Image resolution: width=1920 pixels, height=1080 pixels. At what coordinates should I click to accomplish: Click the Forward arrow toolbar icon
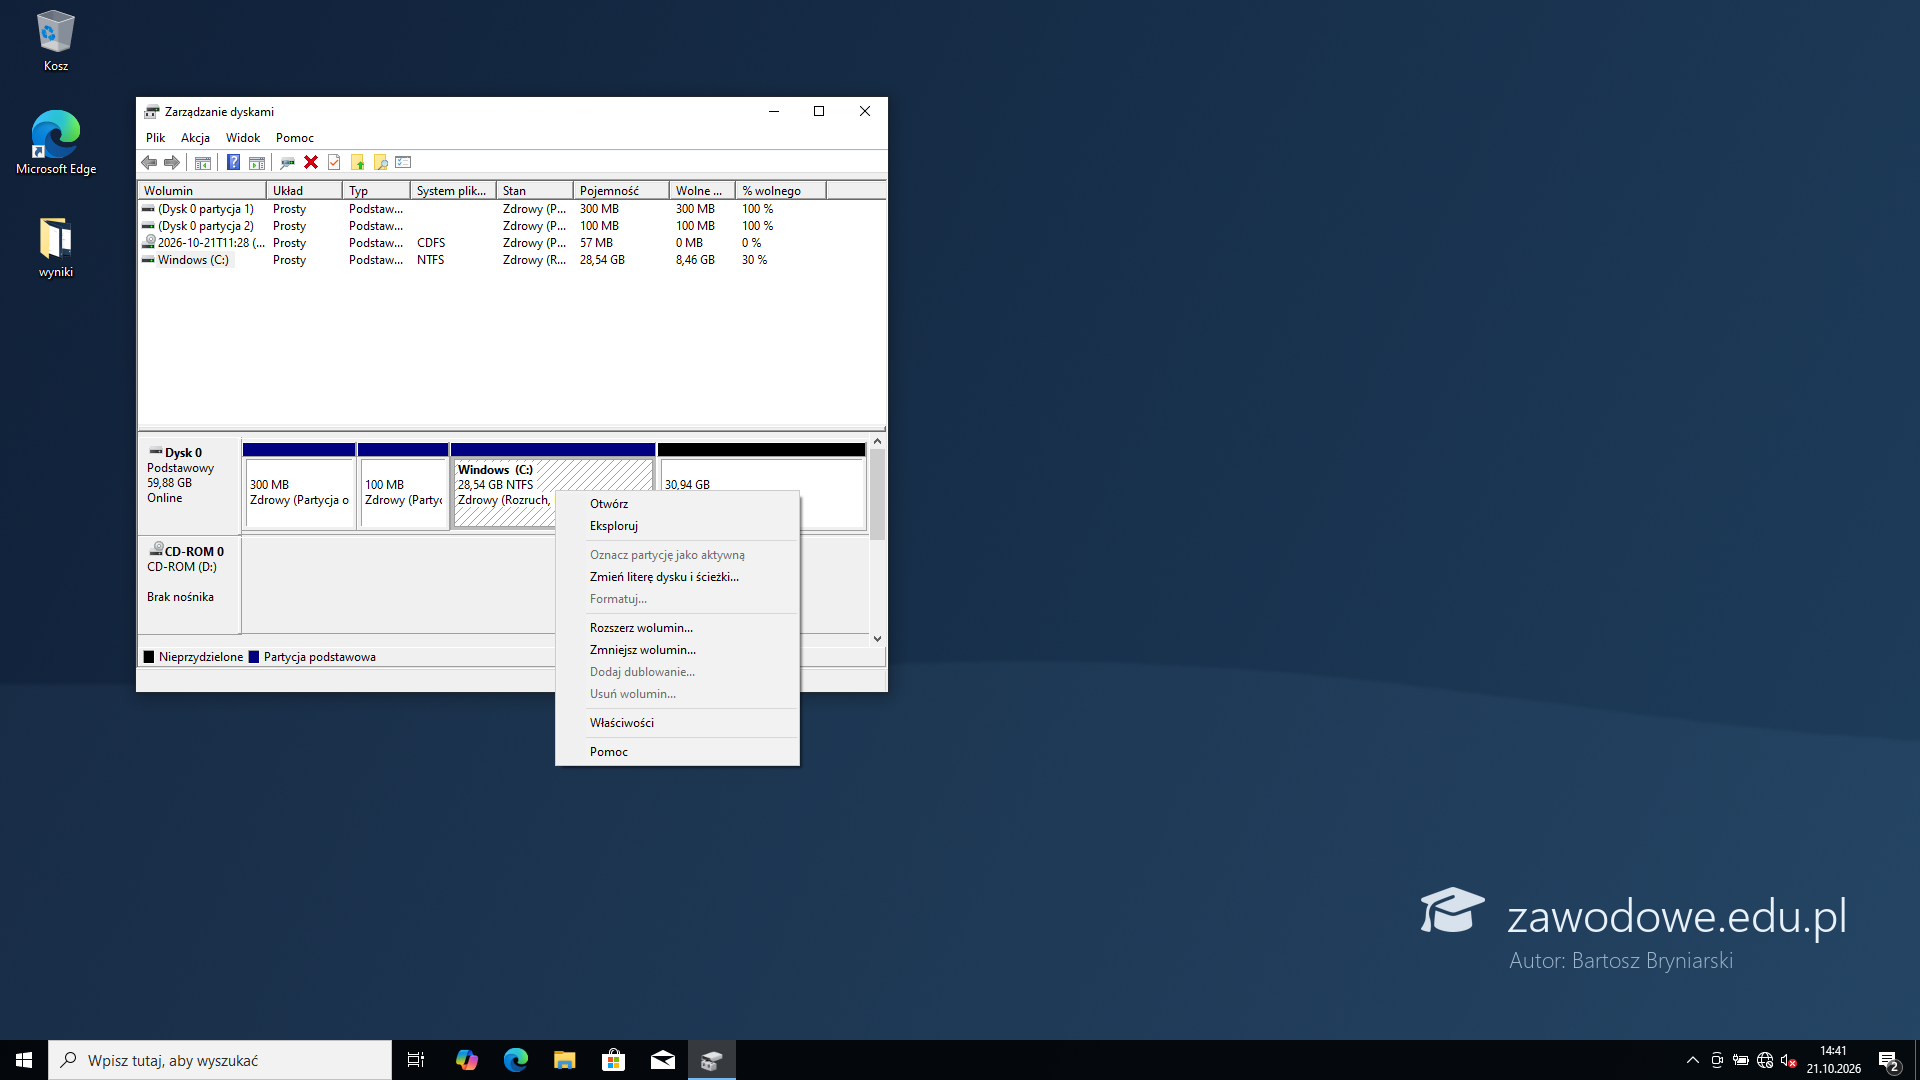(x=172, y=162)
